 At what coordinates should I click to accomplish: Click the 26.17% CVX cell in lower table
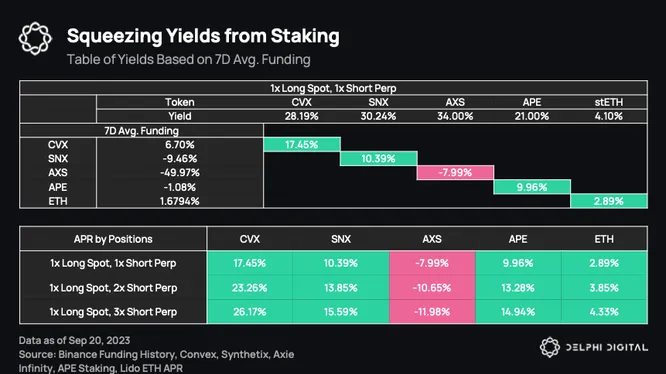click(249, 312)
